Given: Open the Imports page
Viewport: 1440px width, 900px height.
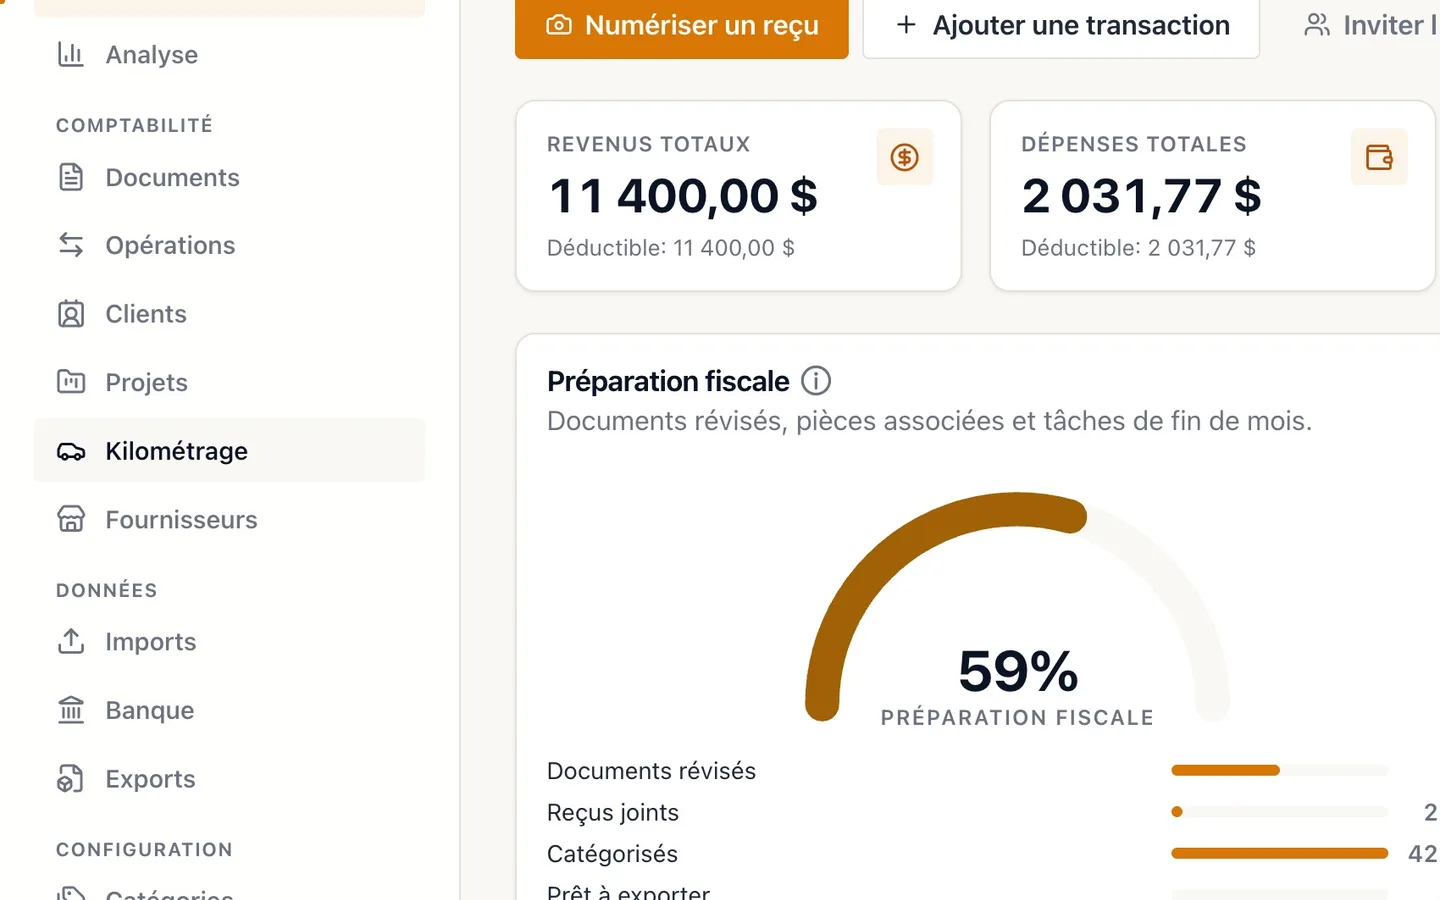Looking at the screenshot, I should pos(230,642).
